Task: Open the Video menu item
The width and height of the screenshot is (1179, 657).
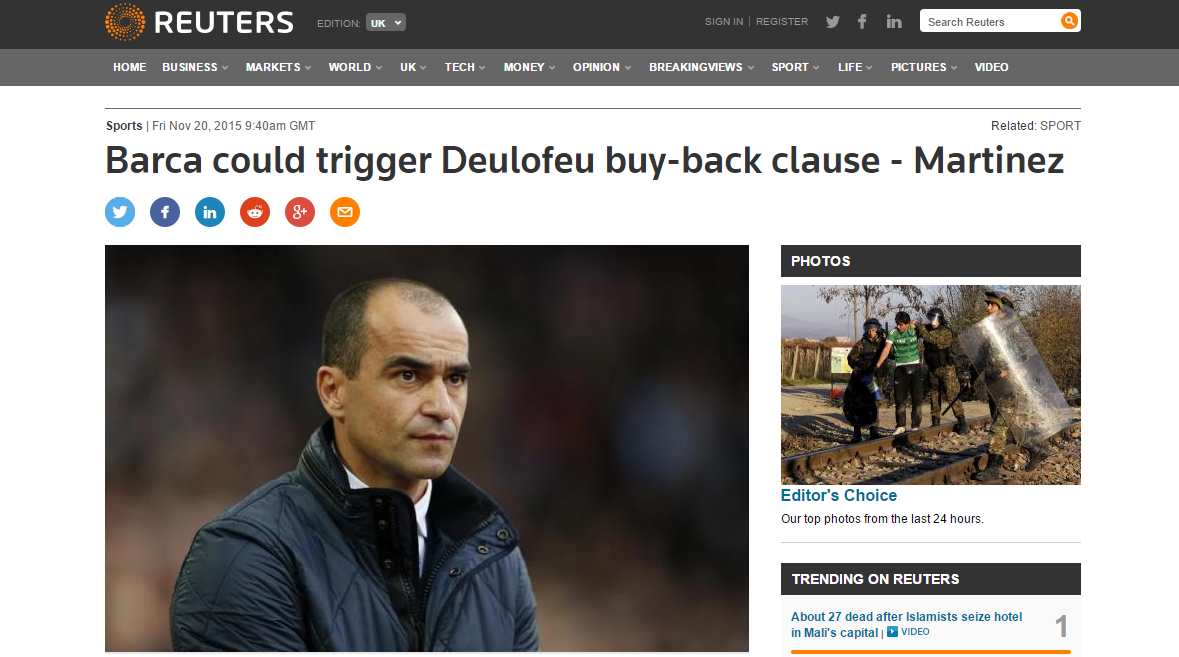Action: pos(991,67)
